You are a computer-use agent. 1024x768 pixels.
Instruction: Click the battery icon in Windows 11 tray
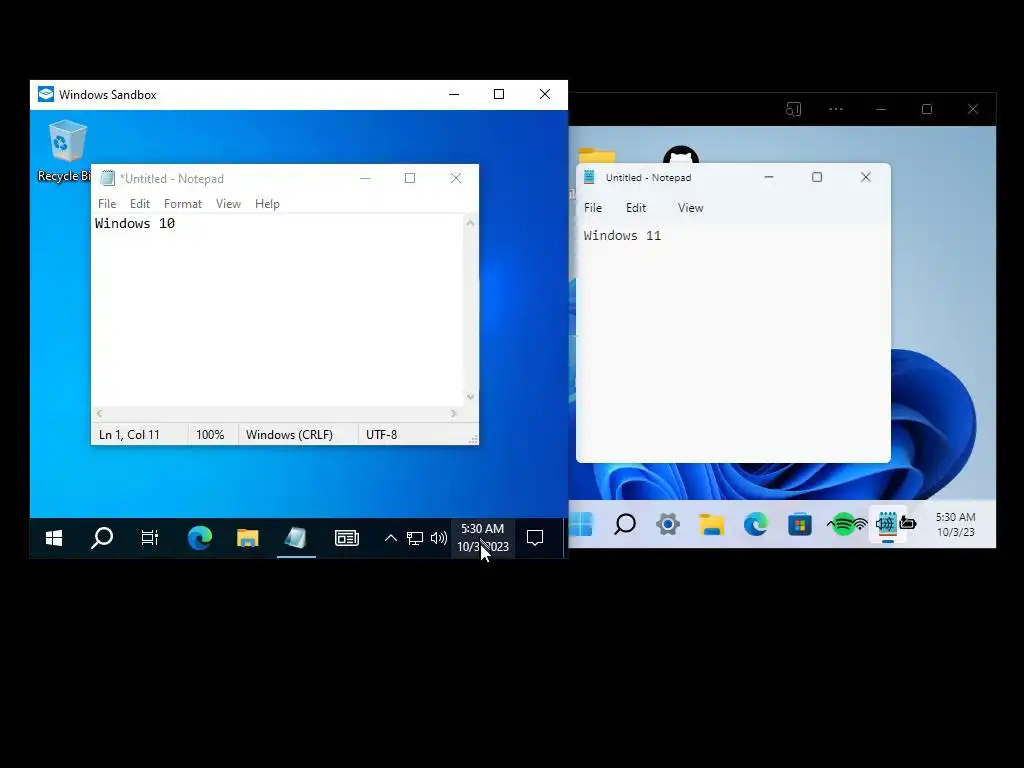(x=908, y=523)
